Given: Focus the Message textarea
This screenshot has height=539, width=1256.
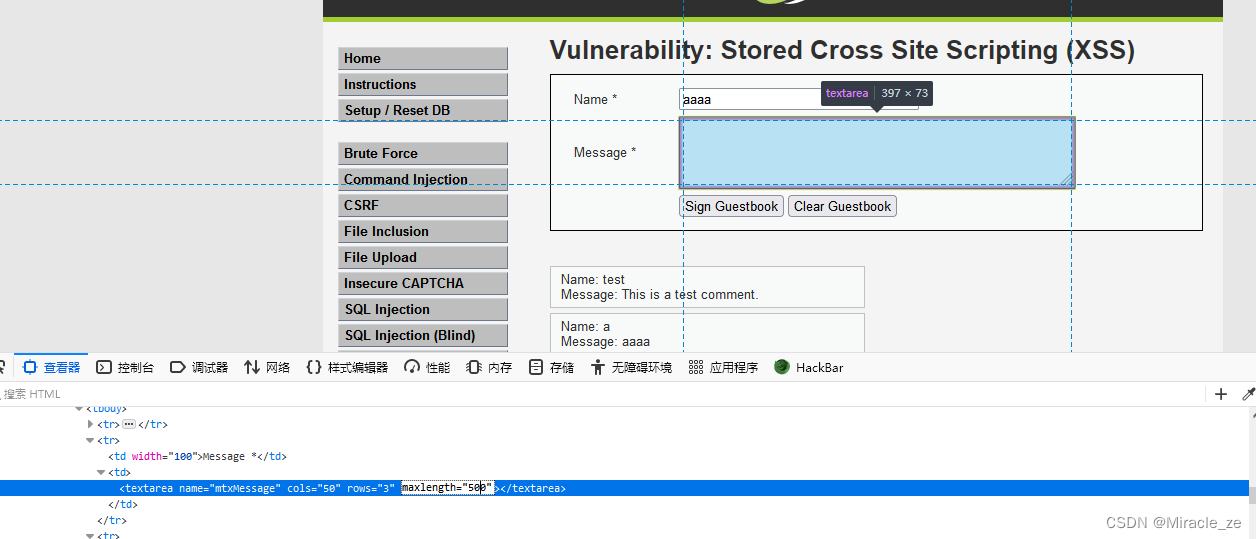Looking at the screenshot, I should click(x=877, y=152).
